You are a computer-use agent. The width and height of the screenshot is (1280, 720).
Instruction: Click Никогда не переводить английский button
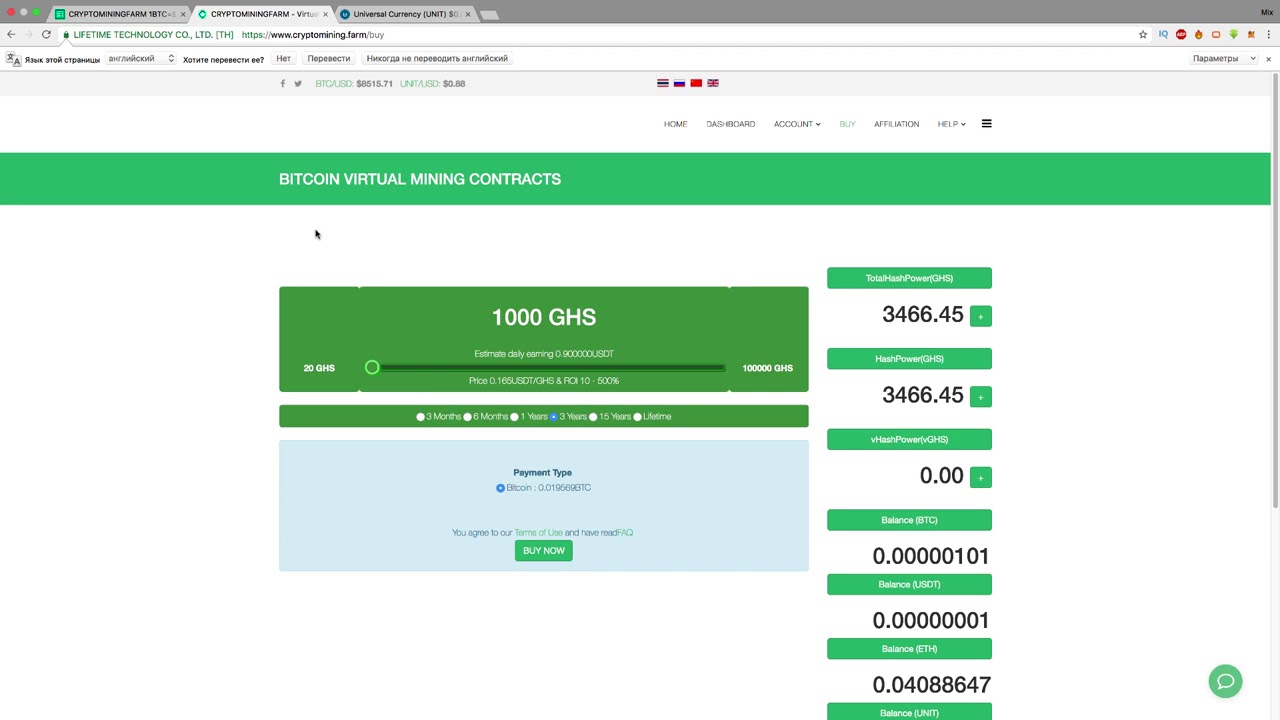click(x=437, y=59)
